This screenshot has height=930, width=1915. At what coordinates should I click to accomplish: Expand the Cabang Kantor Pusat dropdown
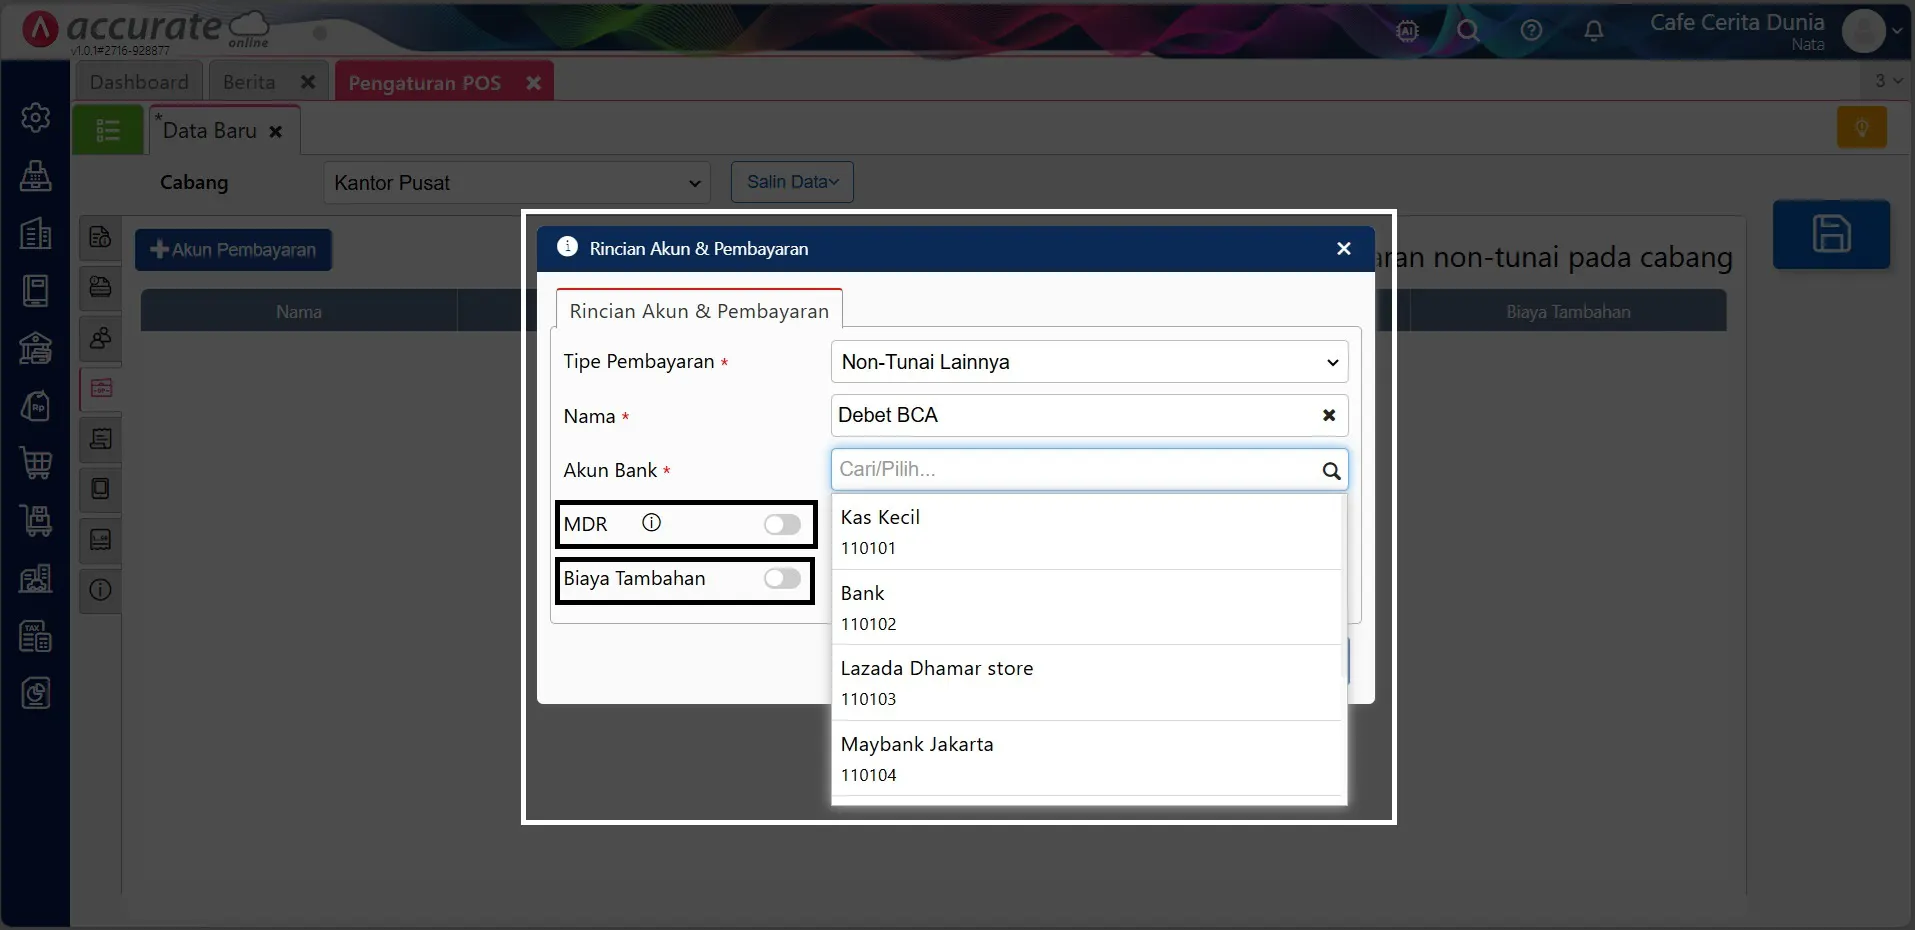point(516,183)
